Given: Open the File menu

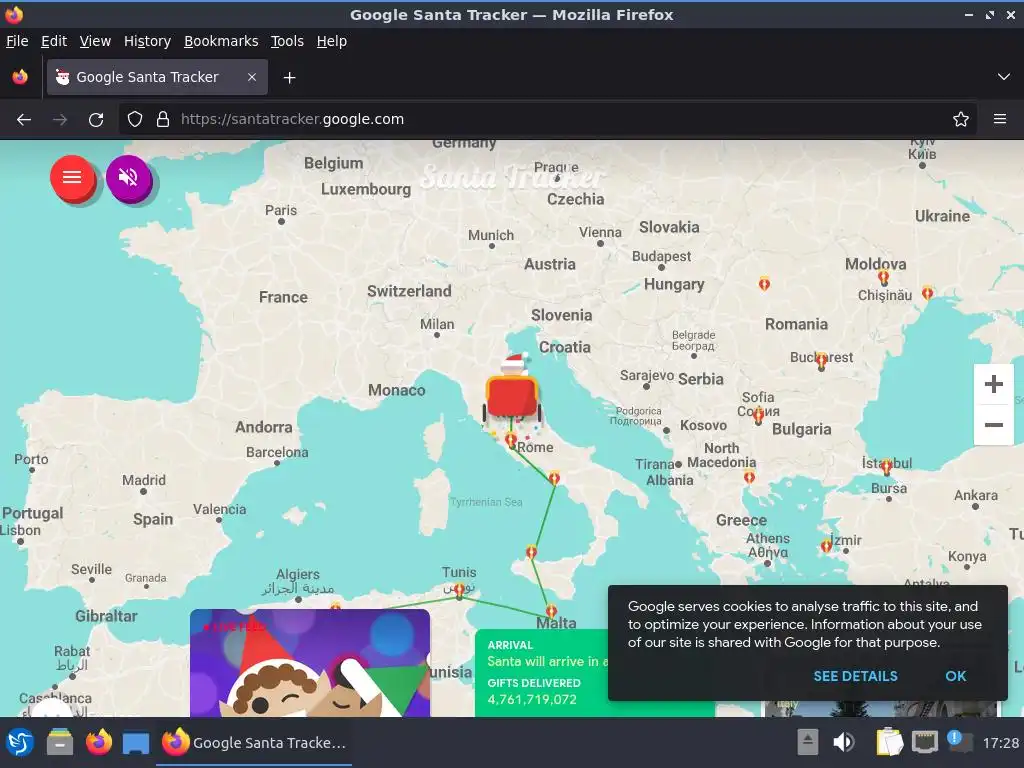Looking at the screenshot, I should (17, 41).
